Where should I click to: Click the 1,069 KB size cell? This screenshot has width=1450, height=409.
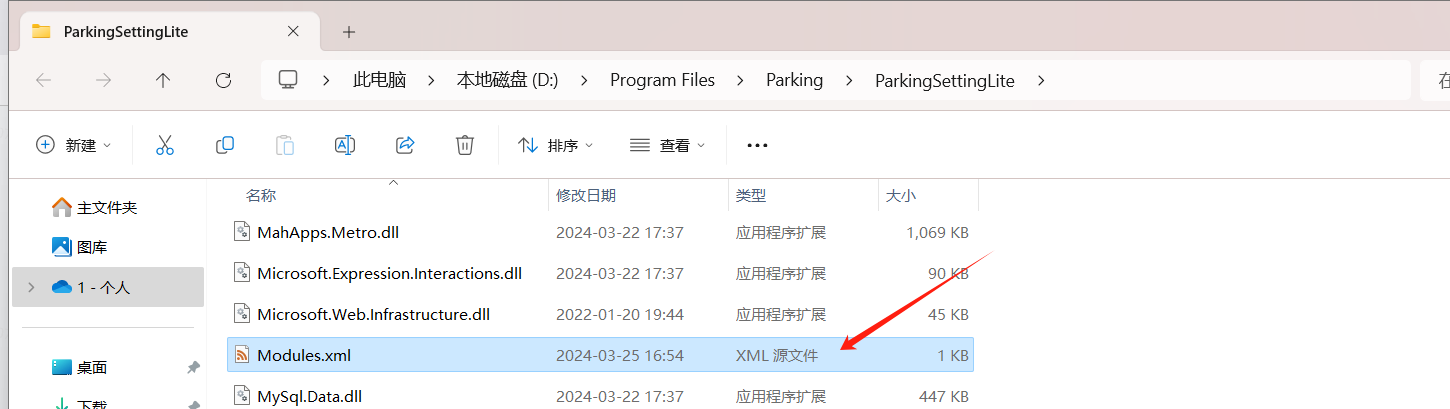tap(937, 232)
